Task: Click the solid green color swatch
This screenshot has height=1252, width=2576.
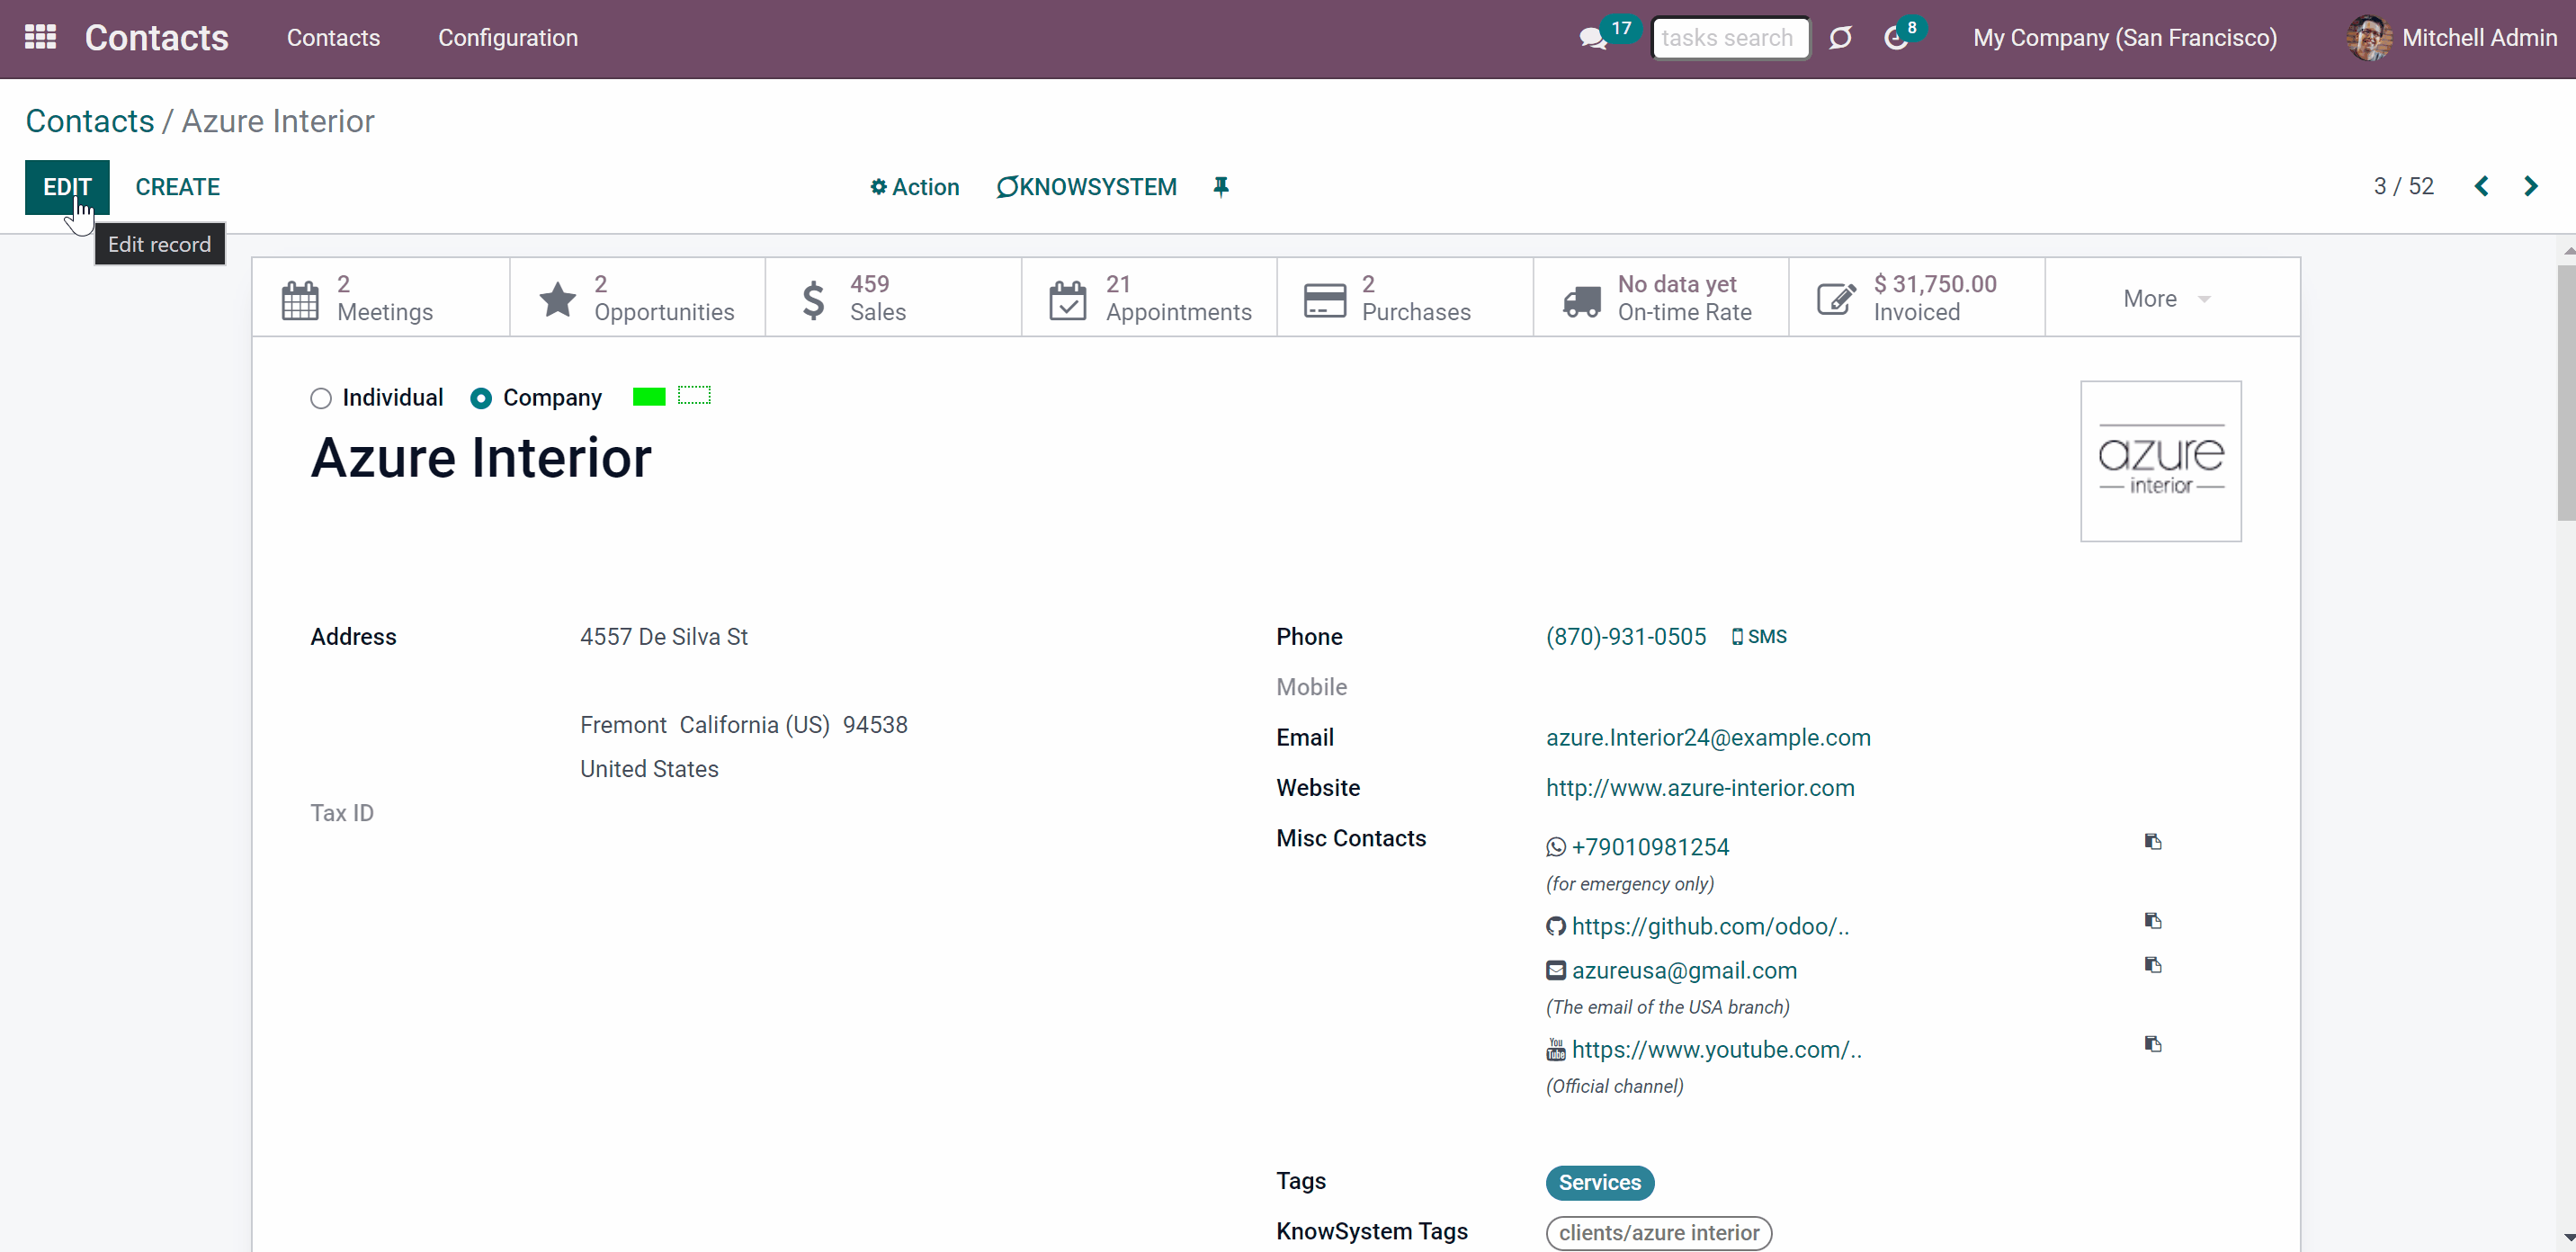Action: point(649,397)
